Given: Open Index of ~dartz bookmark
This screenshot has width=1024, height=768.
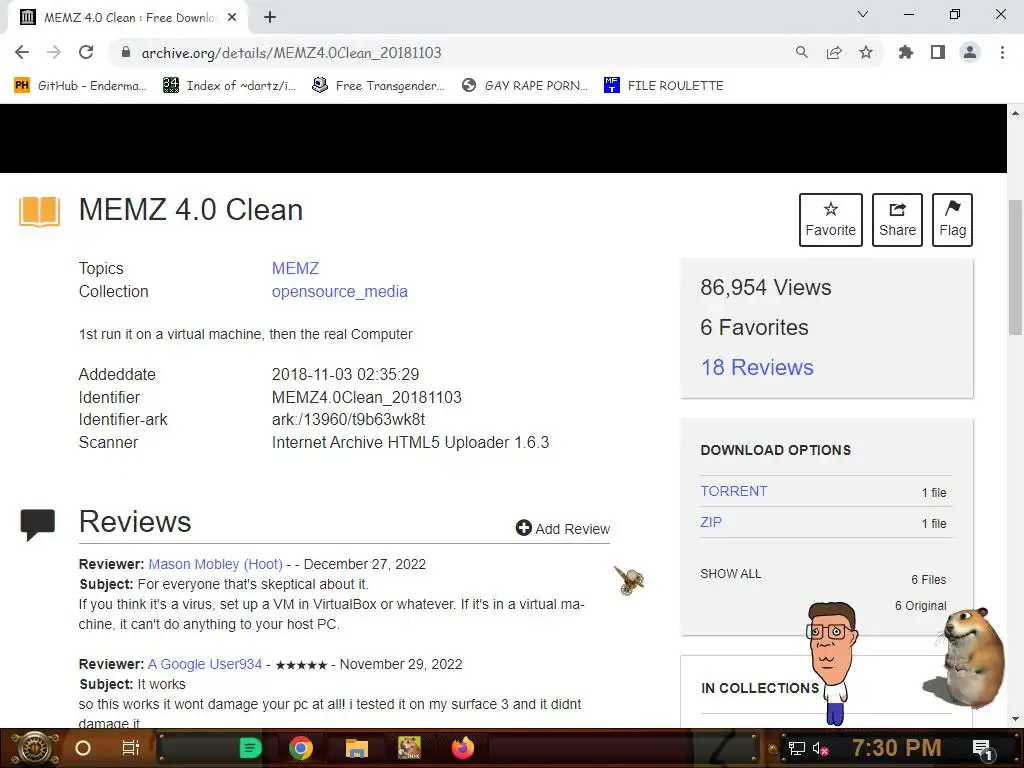Looking at the screenshot, I should pos(229,85).
